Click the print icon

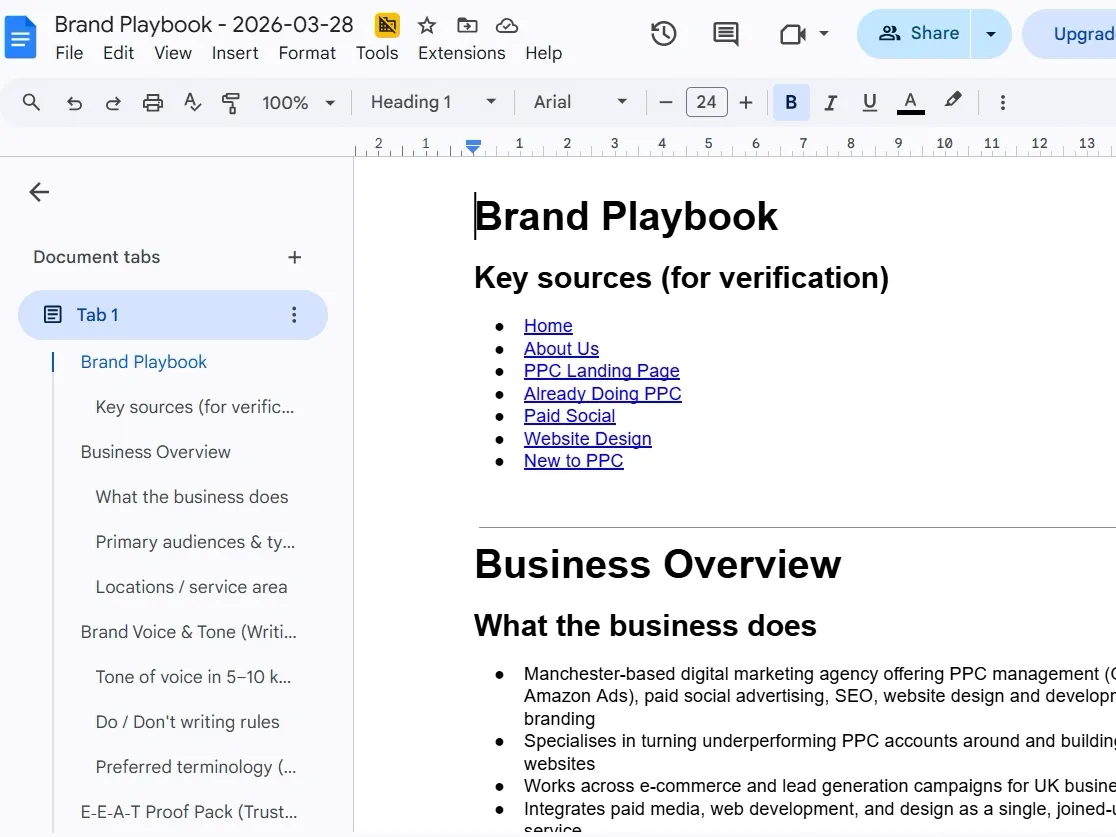coord(152,102)
